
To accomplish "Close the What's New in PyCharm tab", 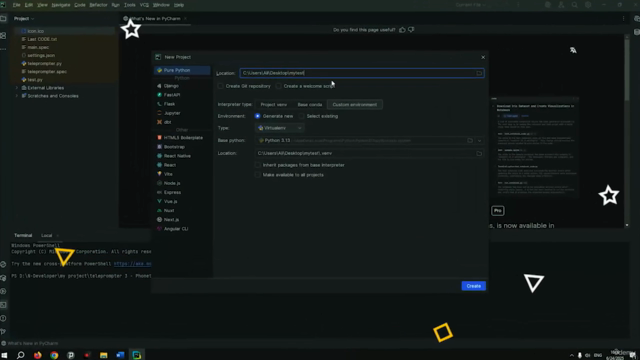I will (185, 19).
